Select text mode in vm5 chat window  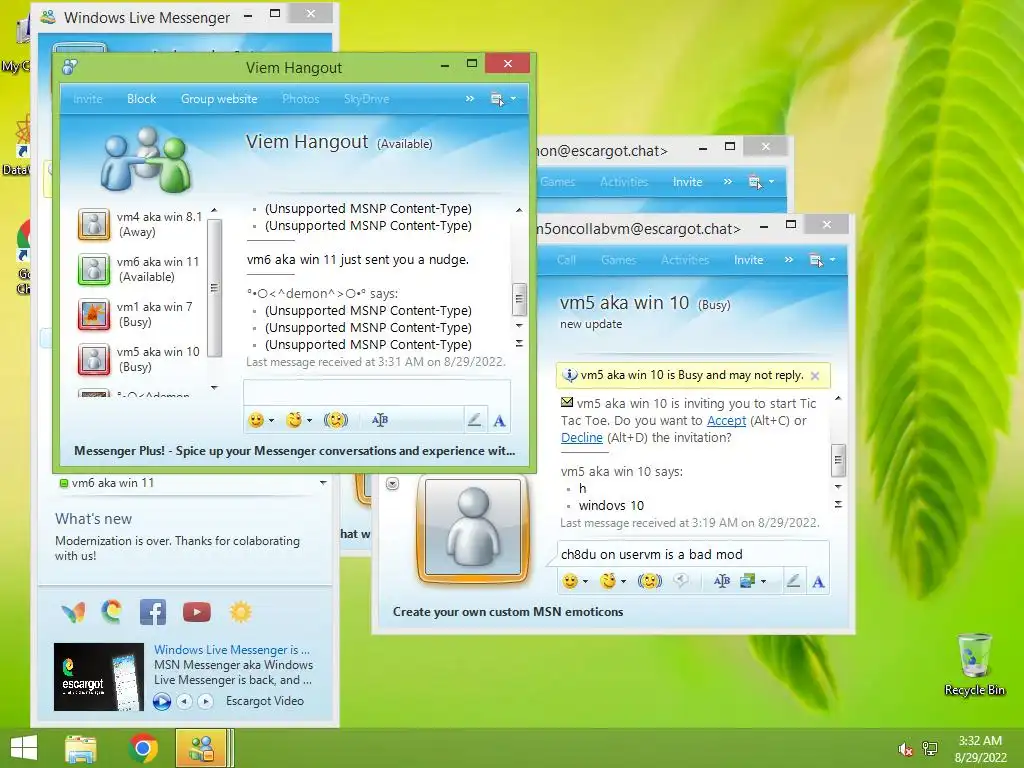pyautogui.click(x=818, y=581)
